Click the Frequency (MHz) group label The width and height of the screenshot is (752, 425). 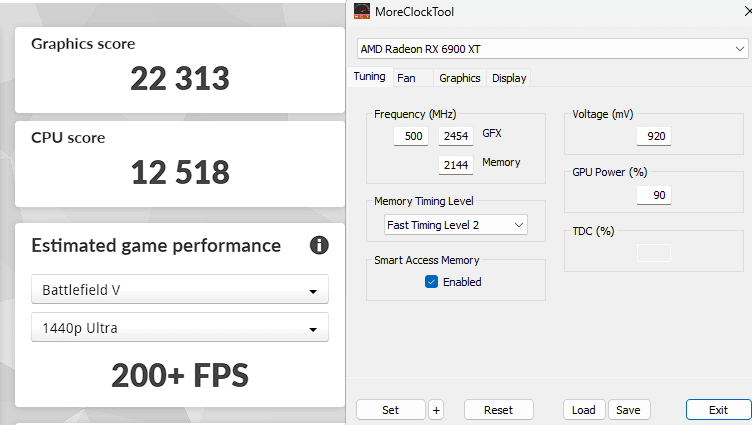pyautogui.click(x=415, y=114)
